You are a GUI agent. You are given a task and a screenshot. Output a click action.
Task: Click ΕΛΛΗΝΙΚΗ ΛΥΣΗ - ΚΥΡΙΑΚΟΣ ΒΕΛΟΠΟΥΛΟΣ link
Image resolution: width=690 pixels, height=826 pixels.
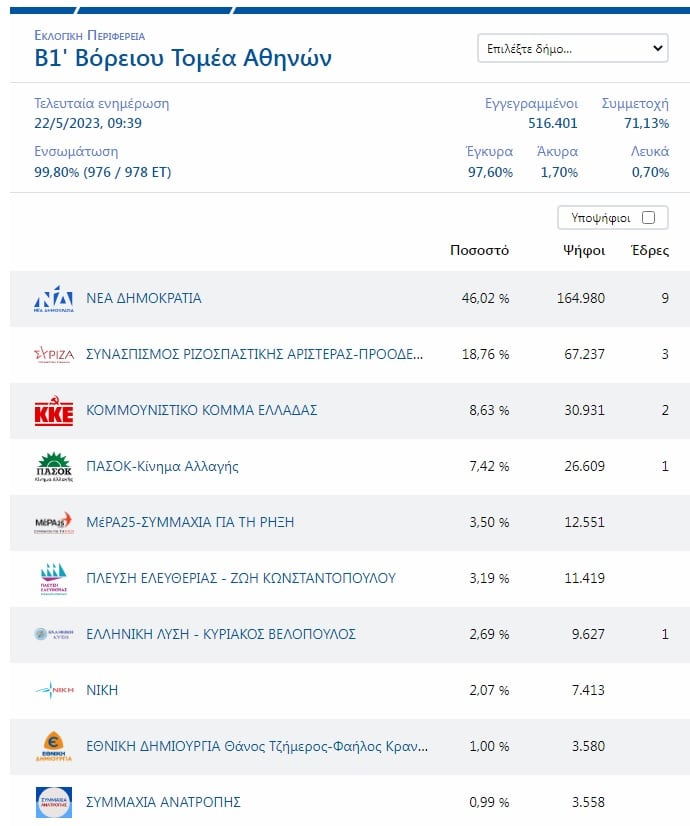pyautogui.click(x=221, y=634)
